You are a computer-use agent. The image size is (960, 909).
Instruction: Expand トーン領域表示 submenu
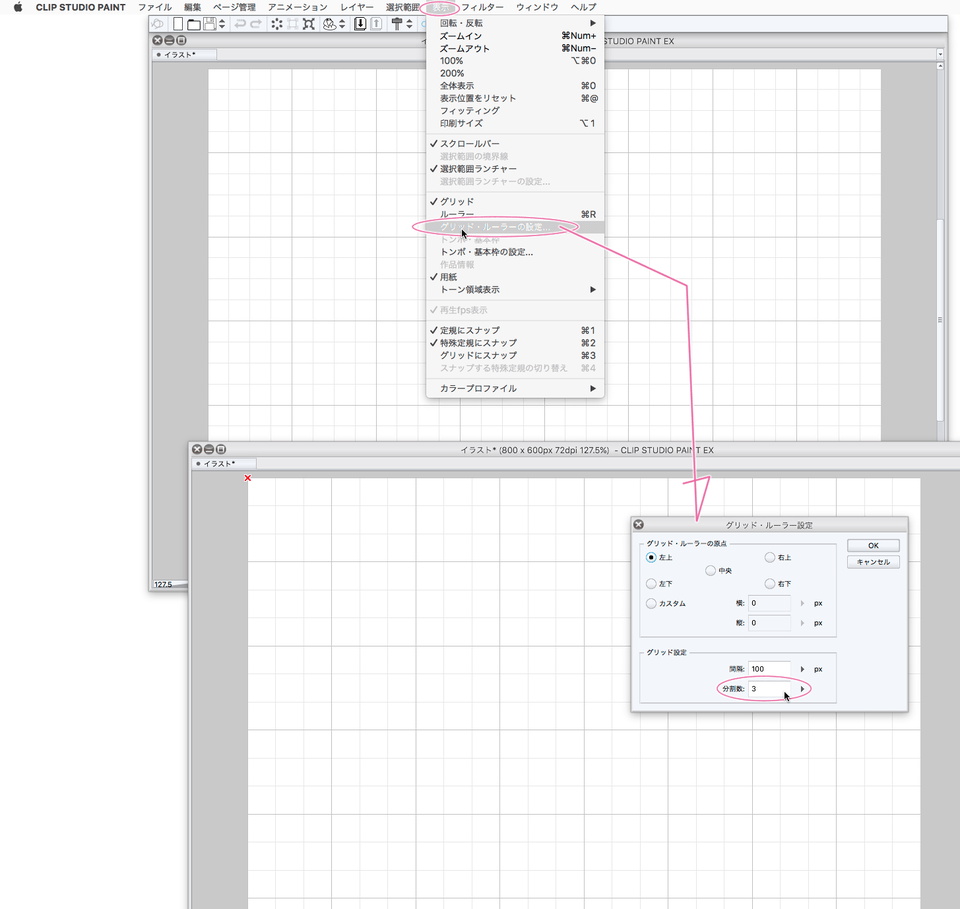coord(515,290)
